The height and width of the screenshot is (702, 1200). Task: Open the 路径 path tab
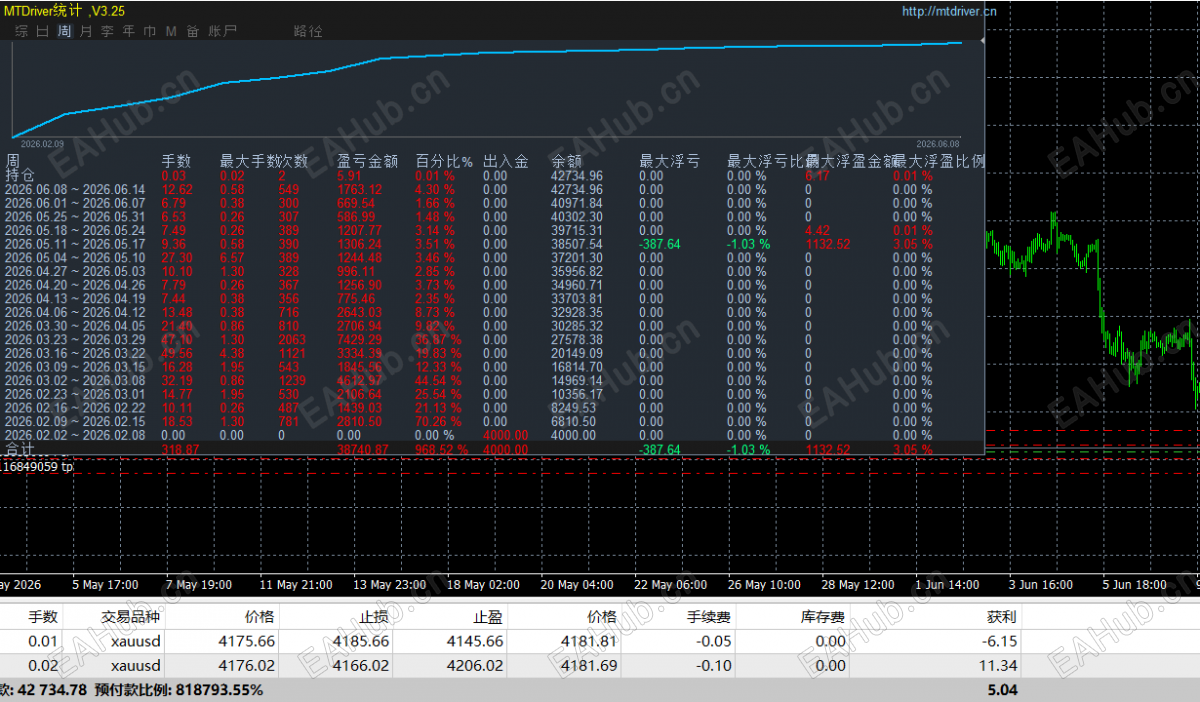click(x=308, y=31)
